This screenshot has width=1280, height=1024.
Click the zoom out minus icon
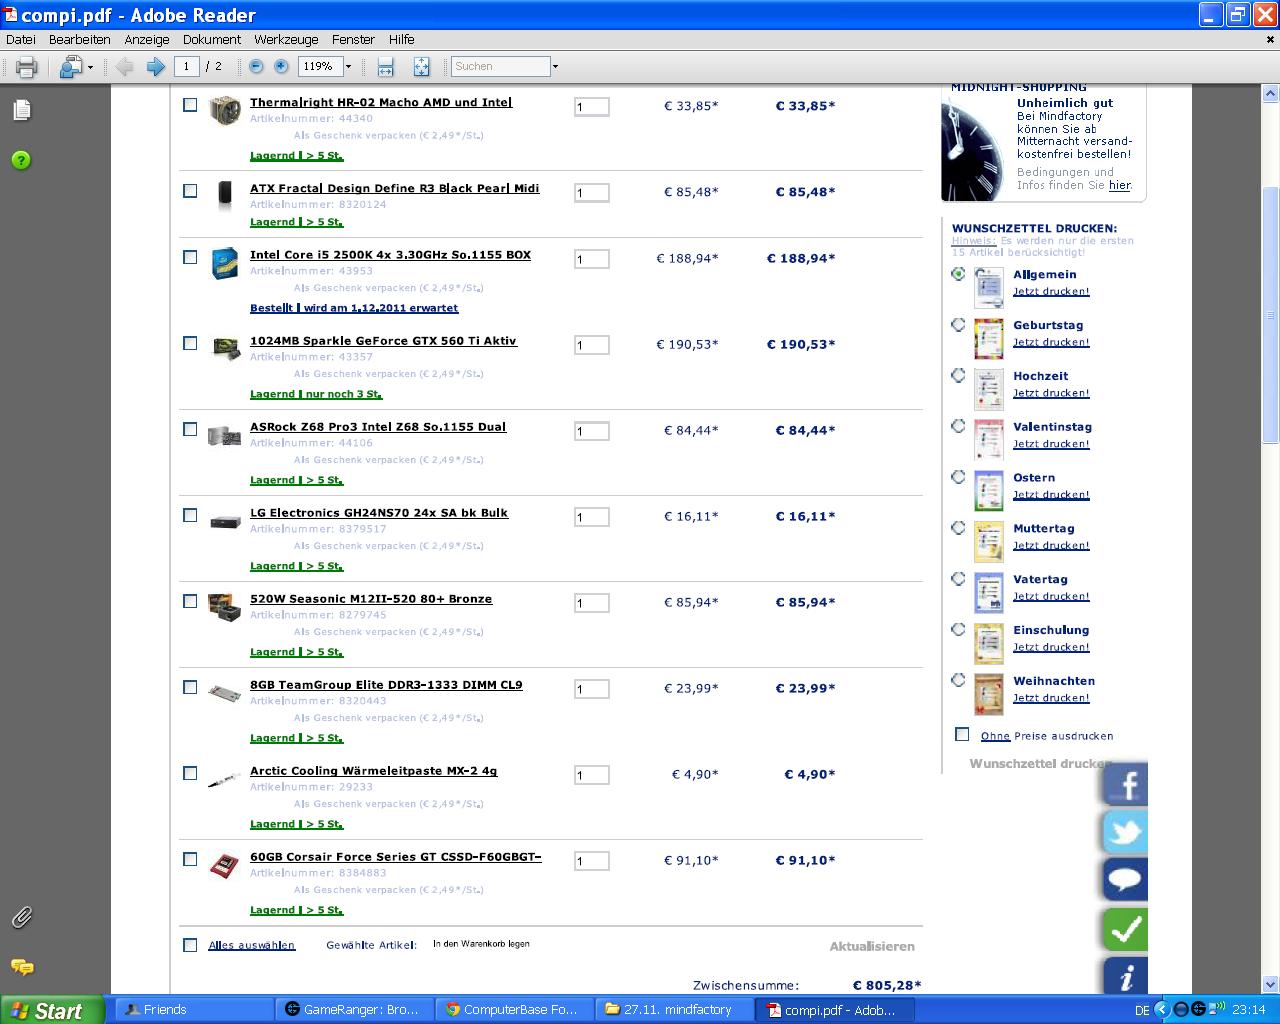256,67
